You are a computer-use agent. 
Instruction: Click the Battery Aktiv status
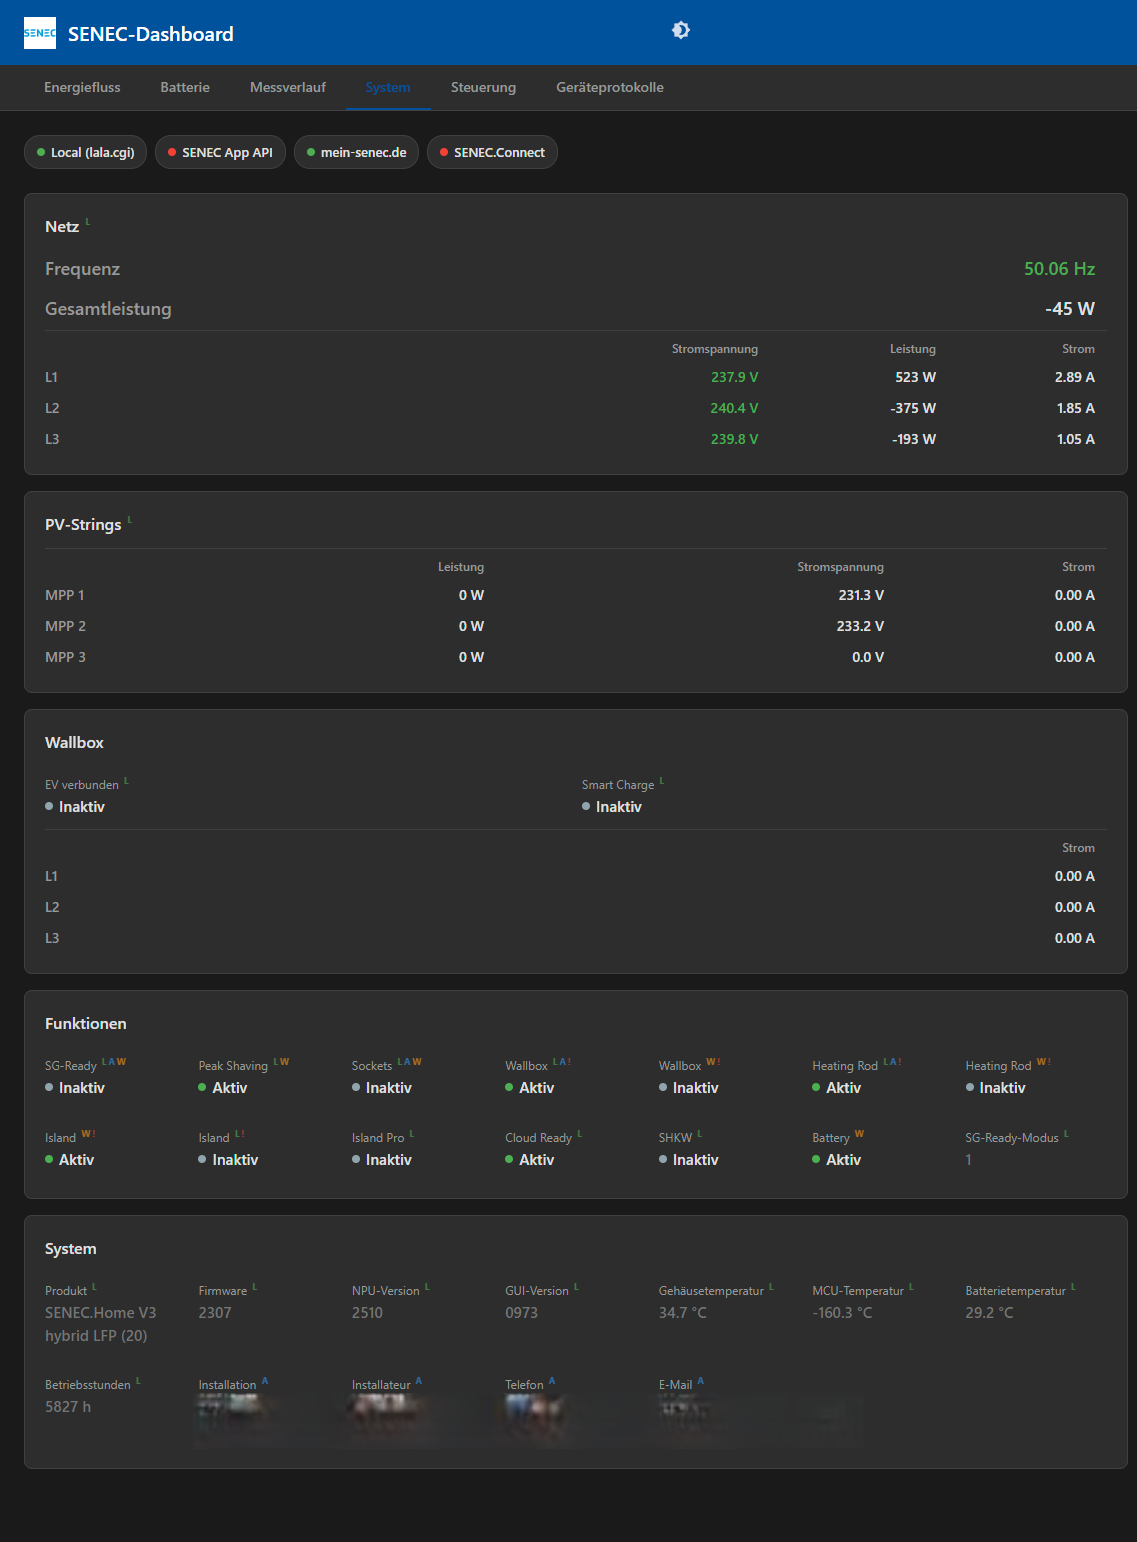837,1160
